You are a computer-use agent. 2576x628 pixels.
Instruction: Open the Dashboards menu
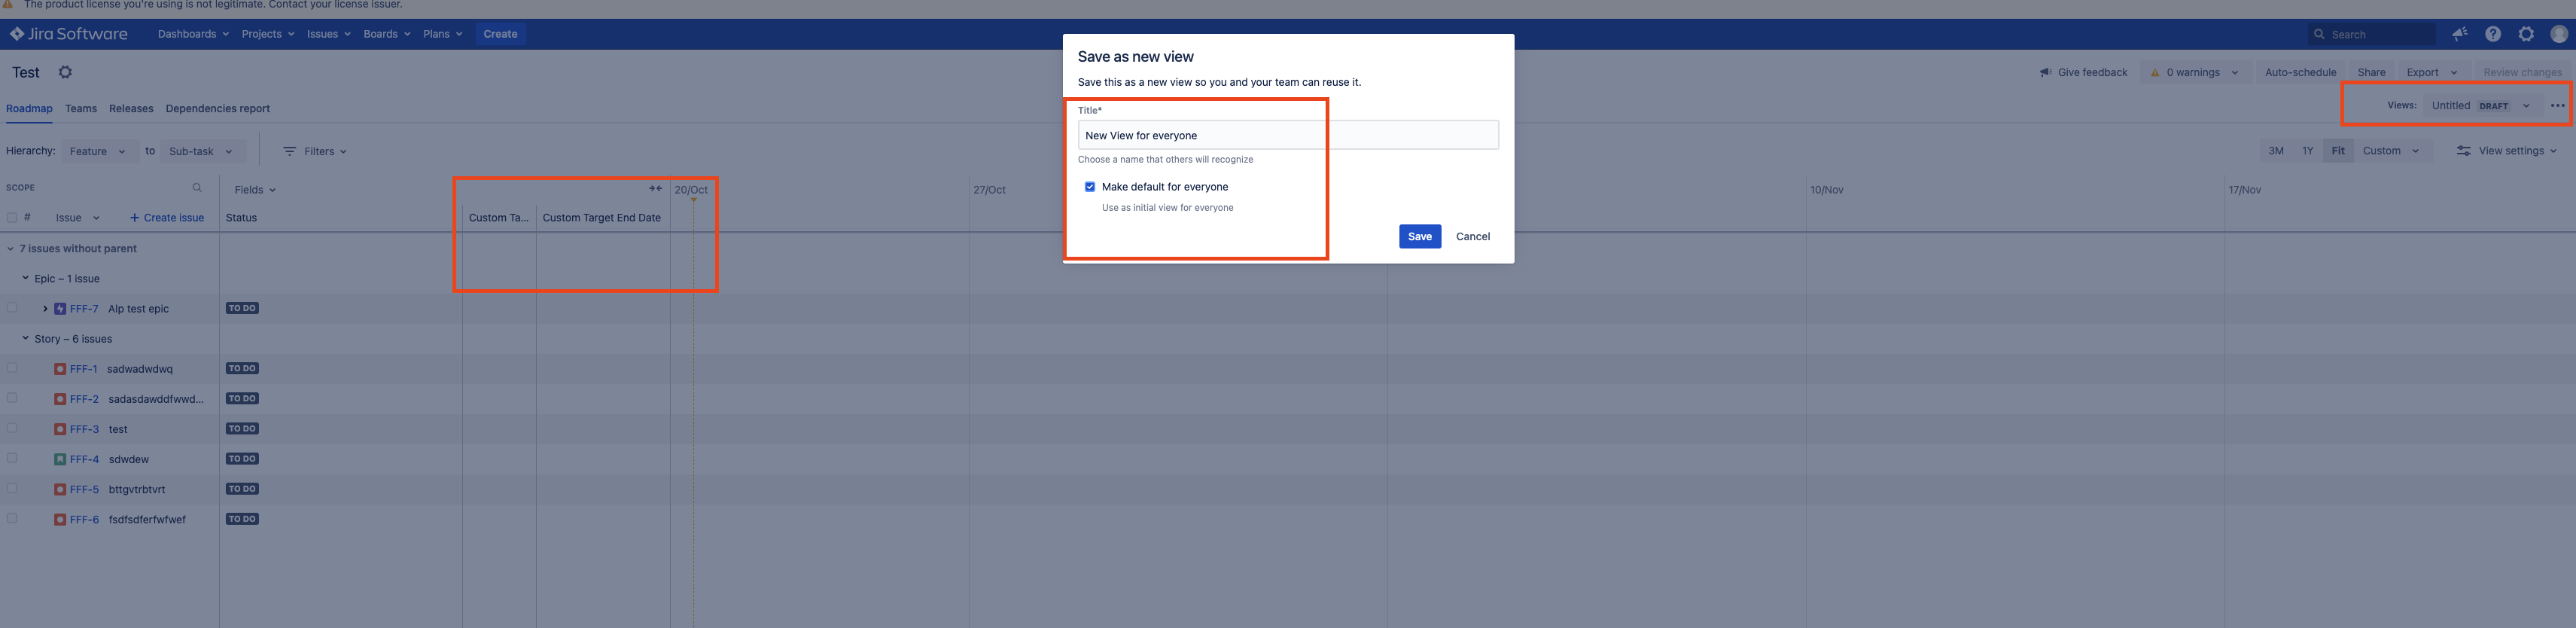(193, 34)
